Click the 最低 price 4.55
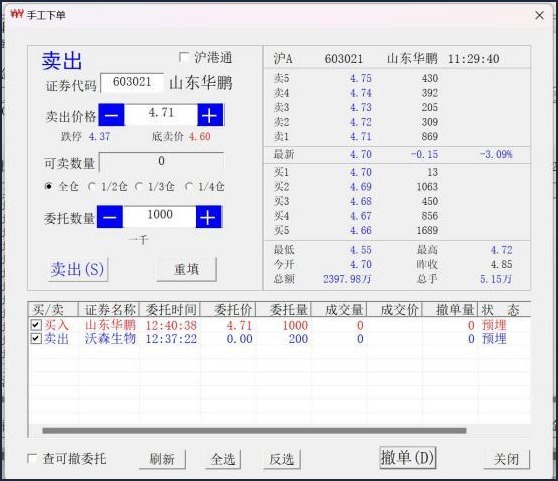 [361, 250]
